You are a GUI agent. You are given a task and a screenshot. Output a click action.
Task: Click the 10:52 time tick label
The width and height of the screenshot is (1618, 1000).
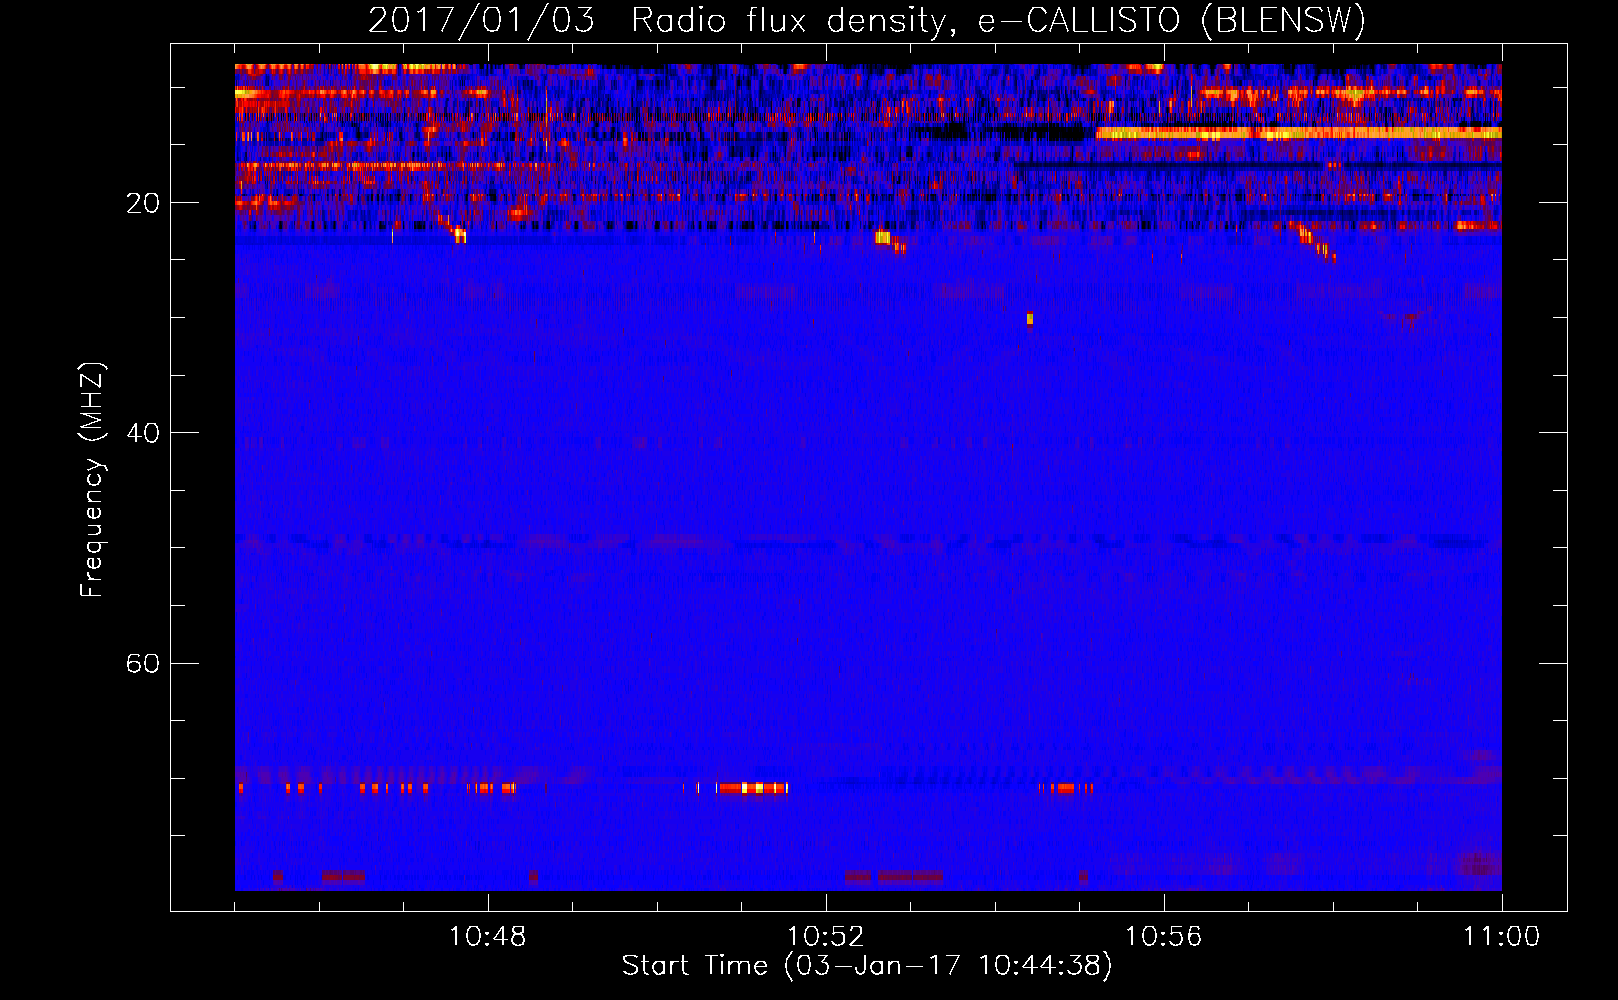[825, 937]
